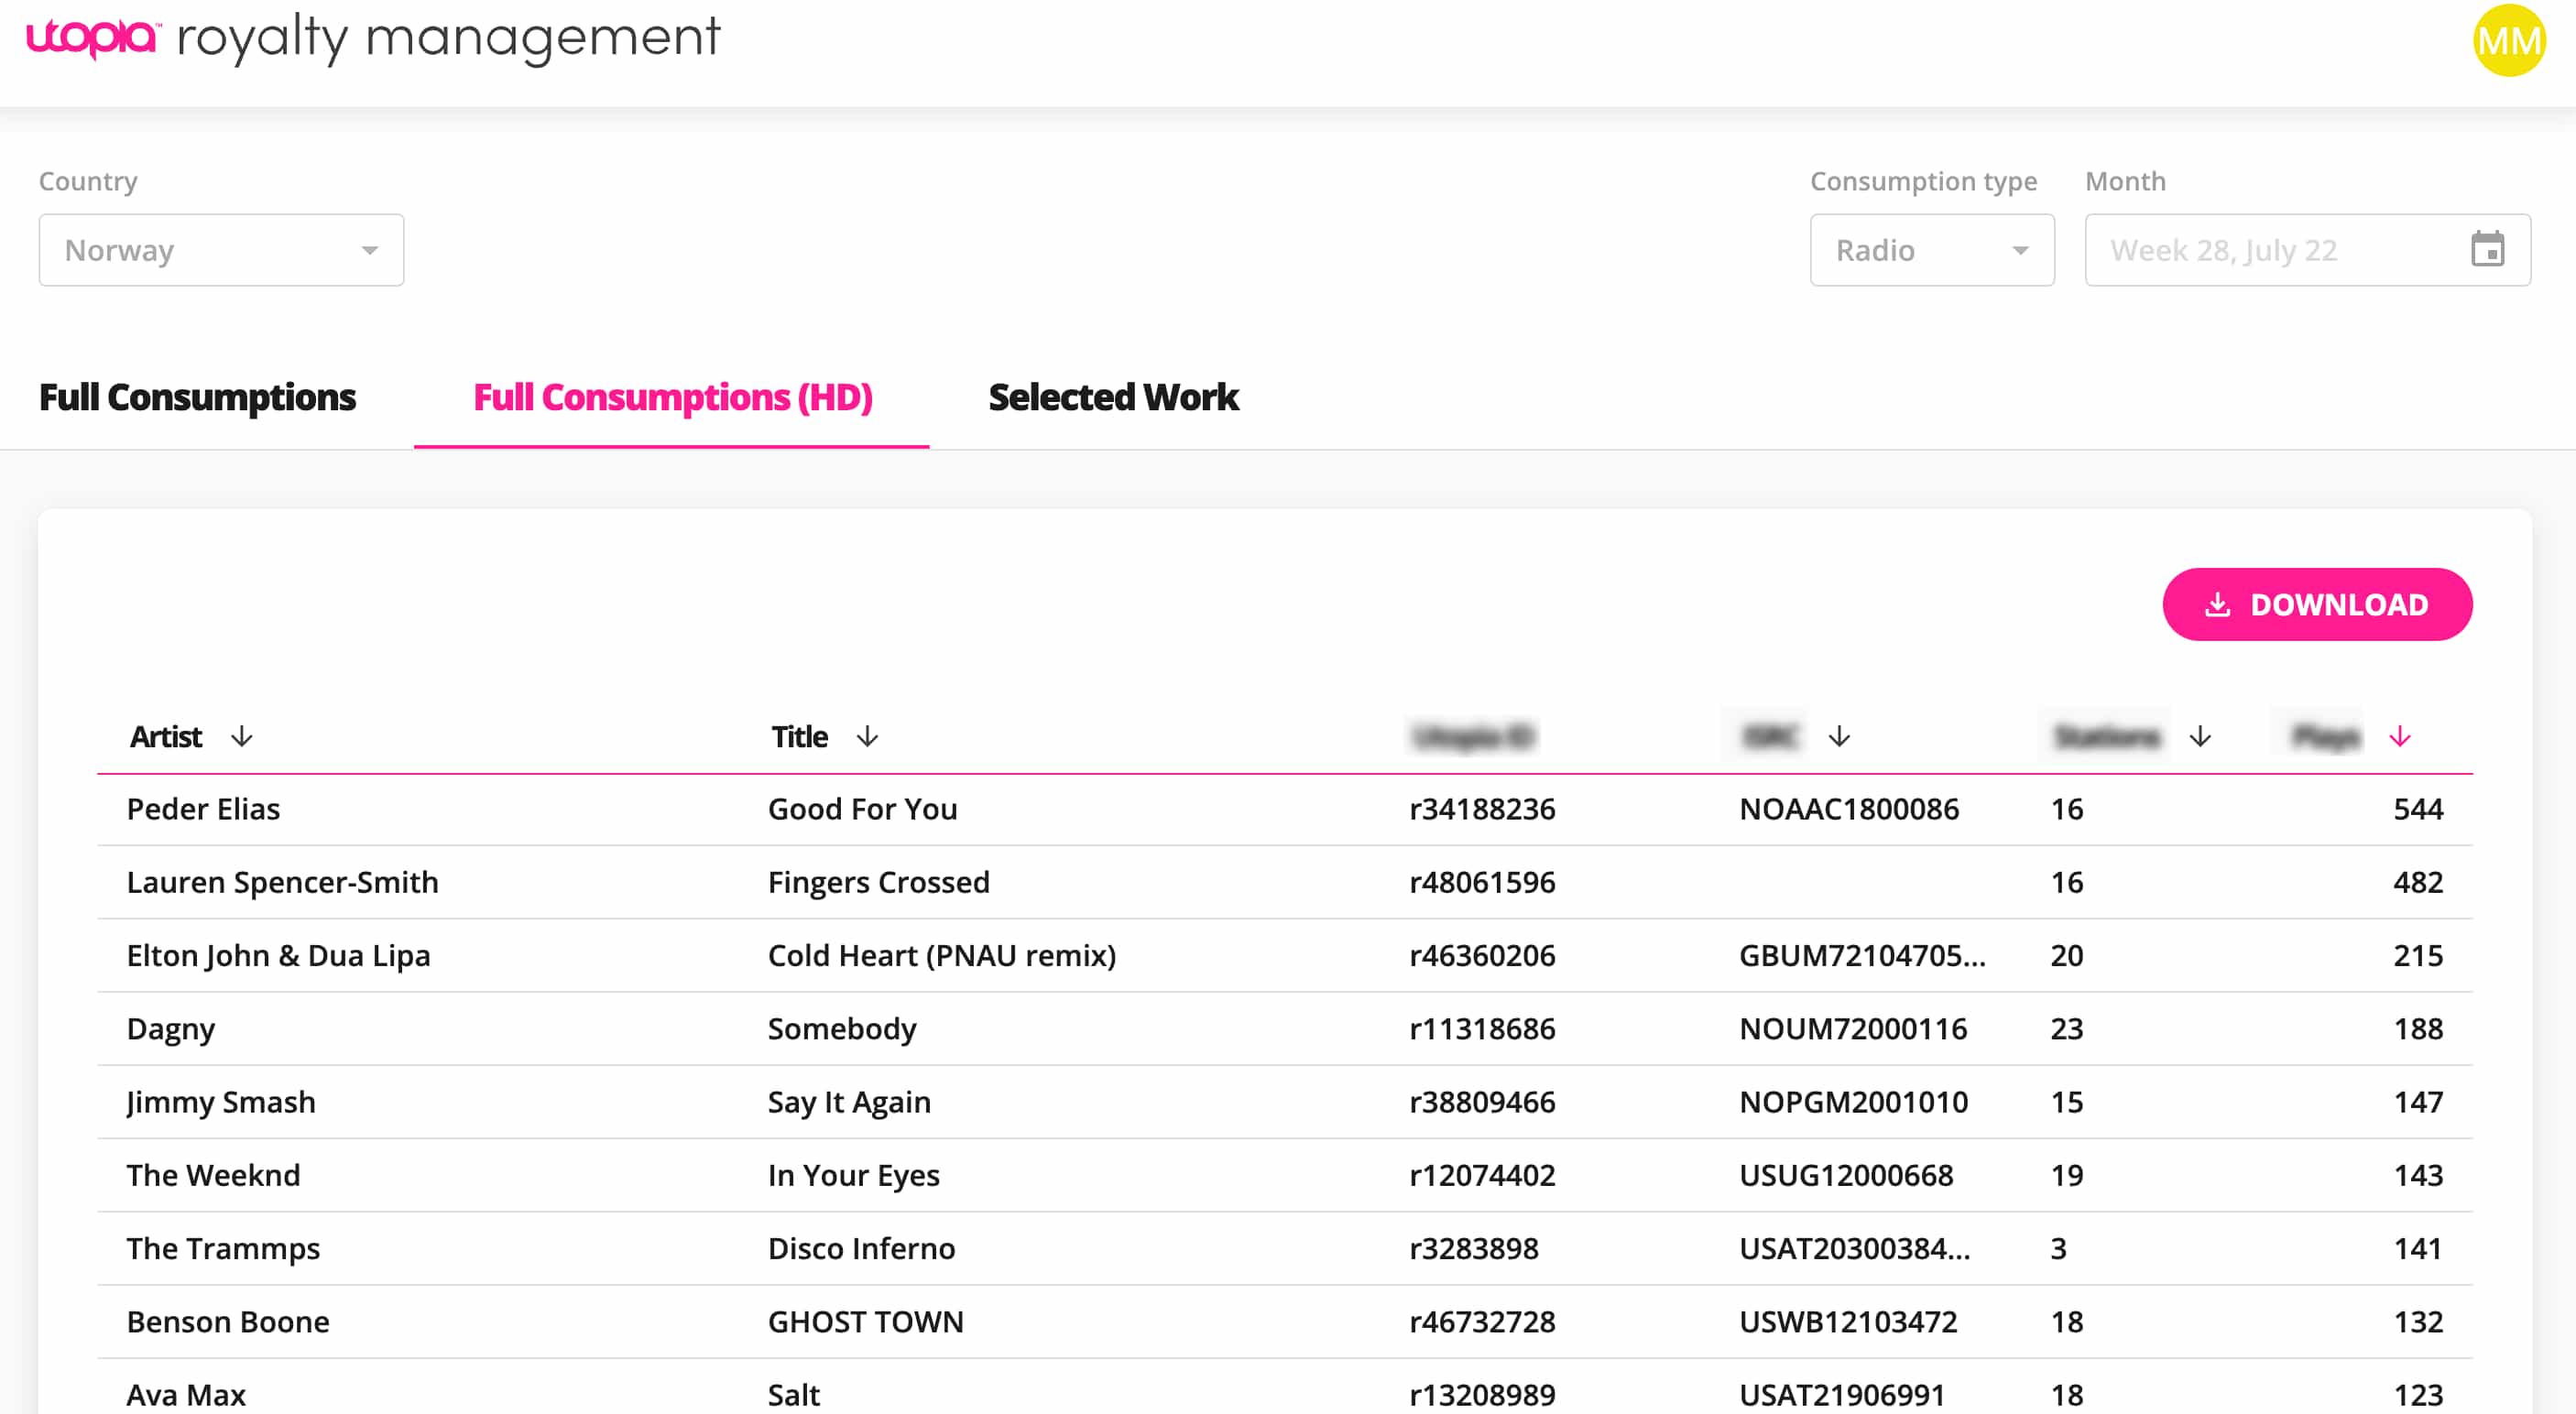Expand the Norway country dropdown
Screen dimensions: 2576x1414
click(221, 250)
